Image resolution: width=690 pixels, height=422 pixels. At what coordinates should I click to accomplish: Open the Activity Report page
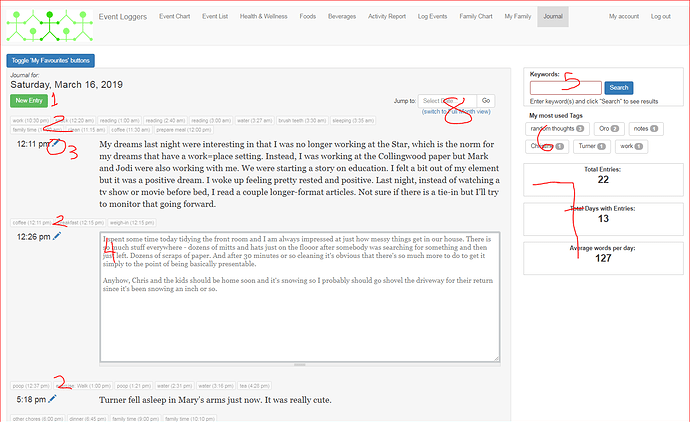tap(387, 16)
